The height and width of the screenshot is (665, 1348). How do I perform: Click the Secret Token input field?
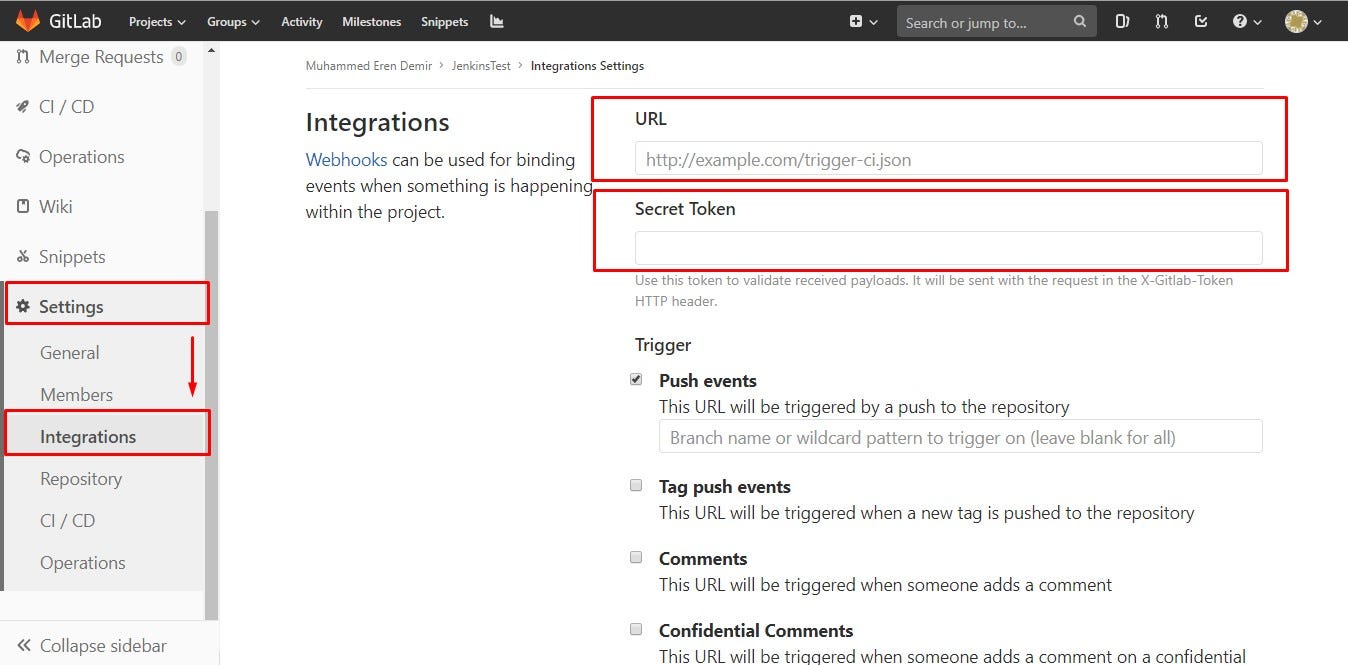click(948, 247)
